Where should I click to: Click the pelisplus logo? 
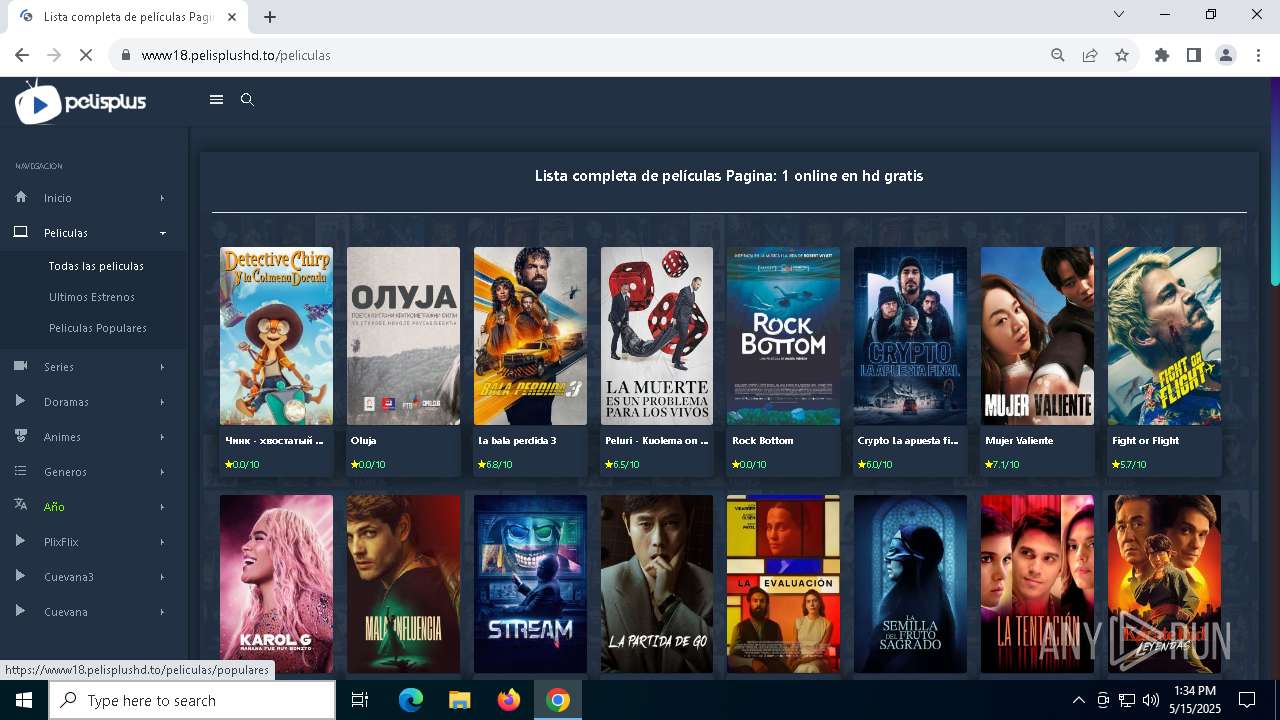[81, 102]
